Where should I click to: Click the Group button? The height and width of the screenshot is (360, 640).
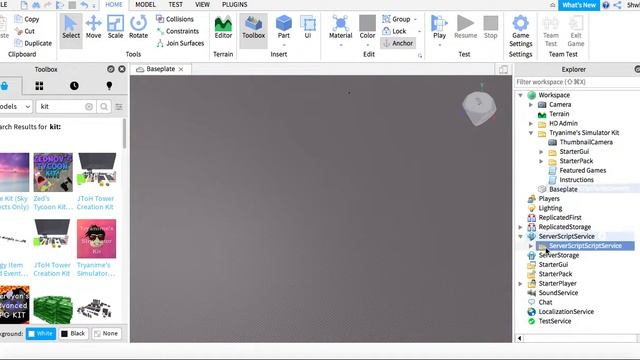pos(396,19)
